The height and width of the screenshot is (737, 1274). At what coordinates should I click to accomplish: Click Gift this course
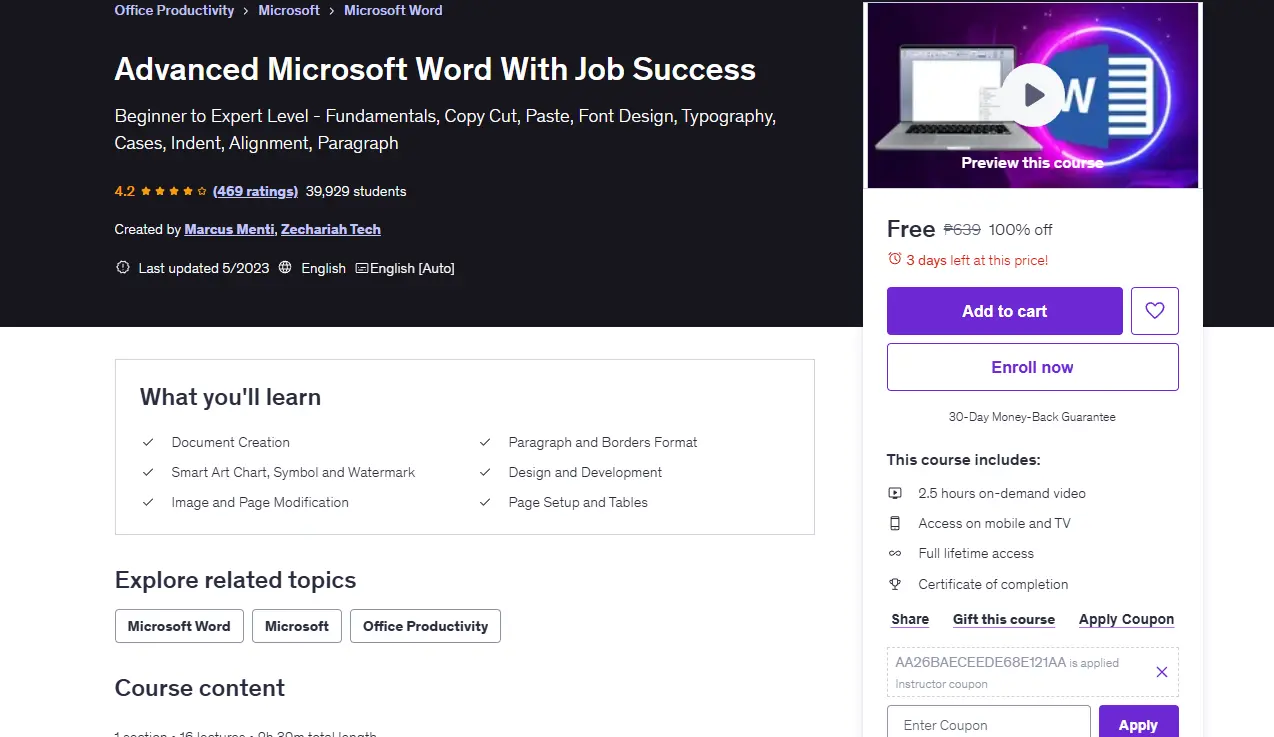click(1004, 619)
